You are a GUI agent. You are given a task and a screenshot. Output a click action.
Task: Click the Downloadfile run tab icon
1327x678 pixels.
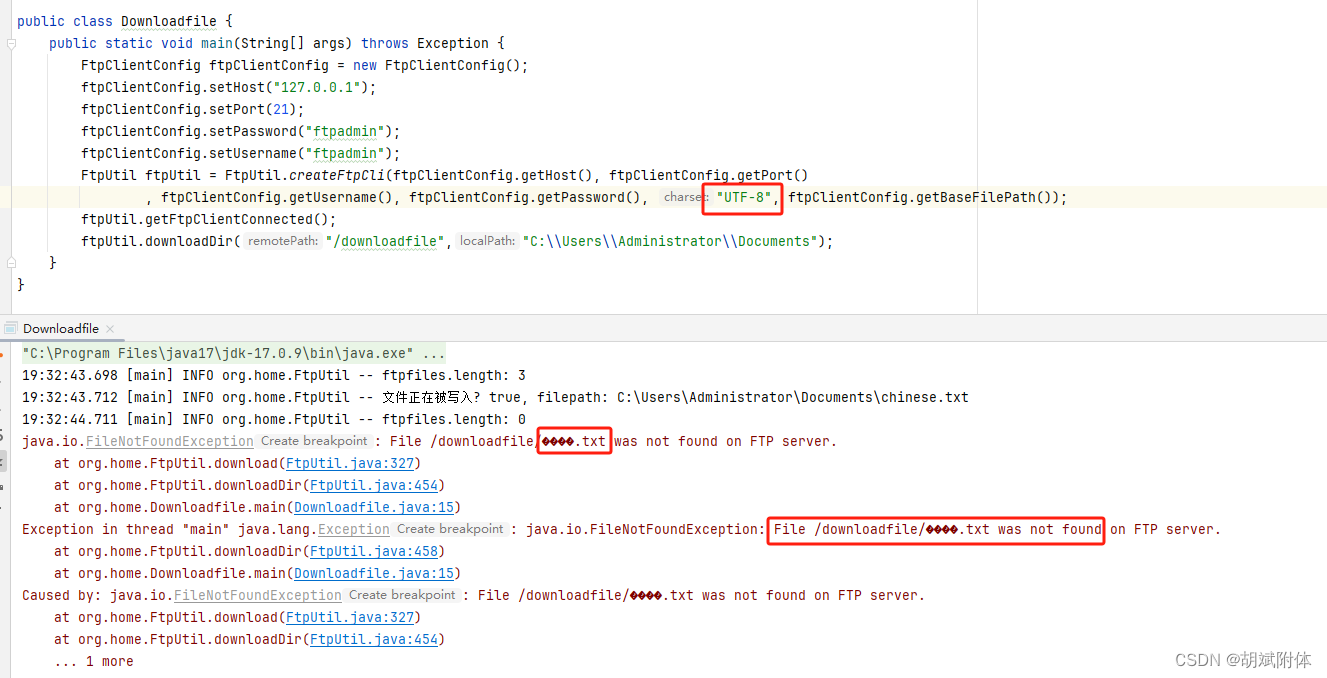[x=11, y=328]
